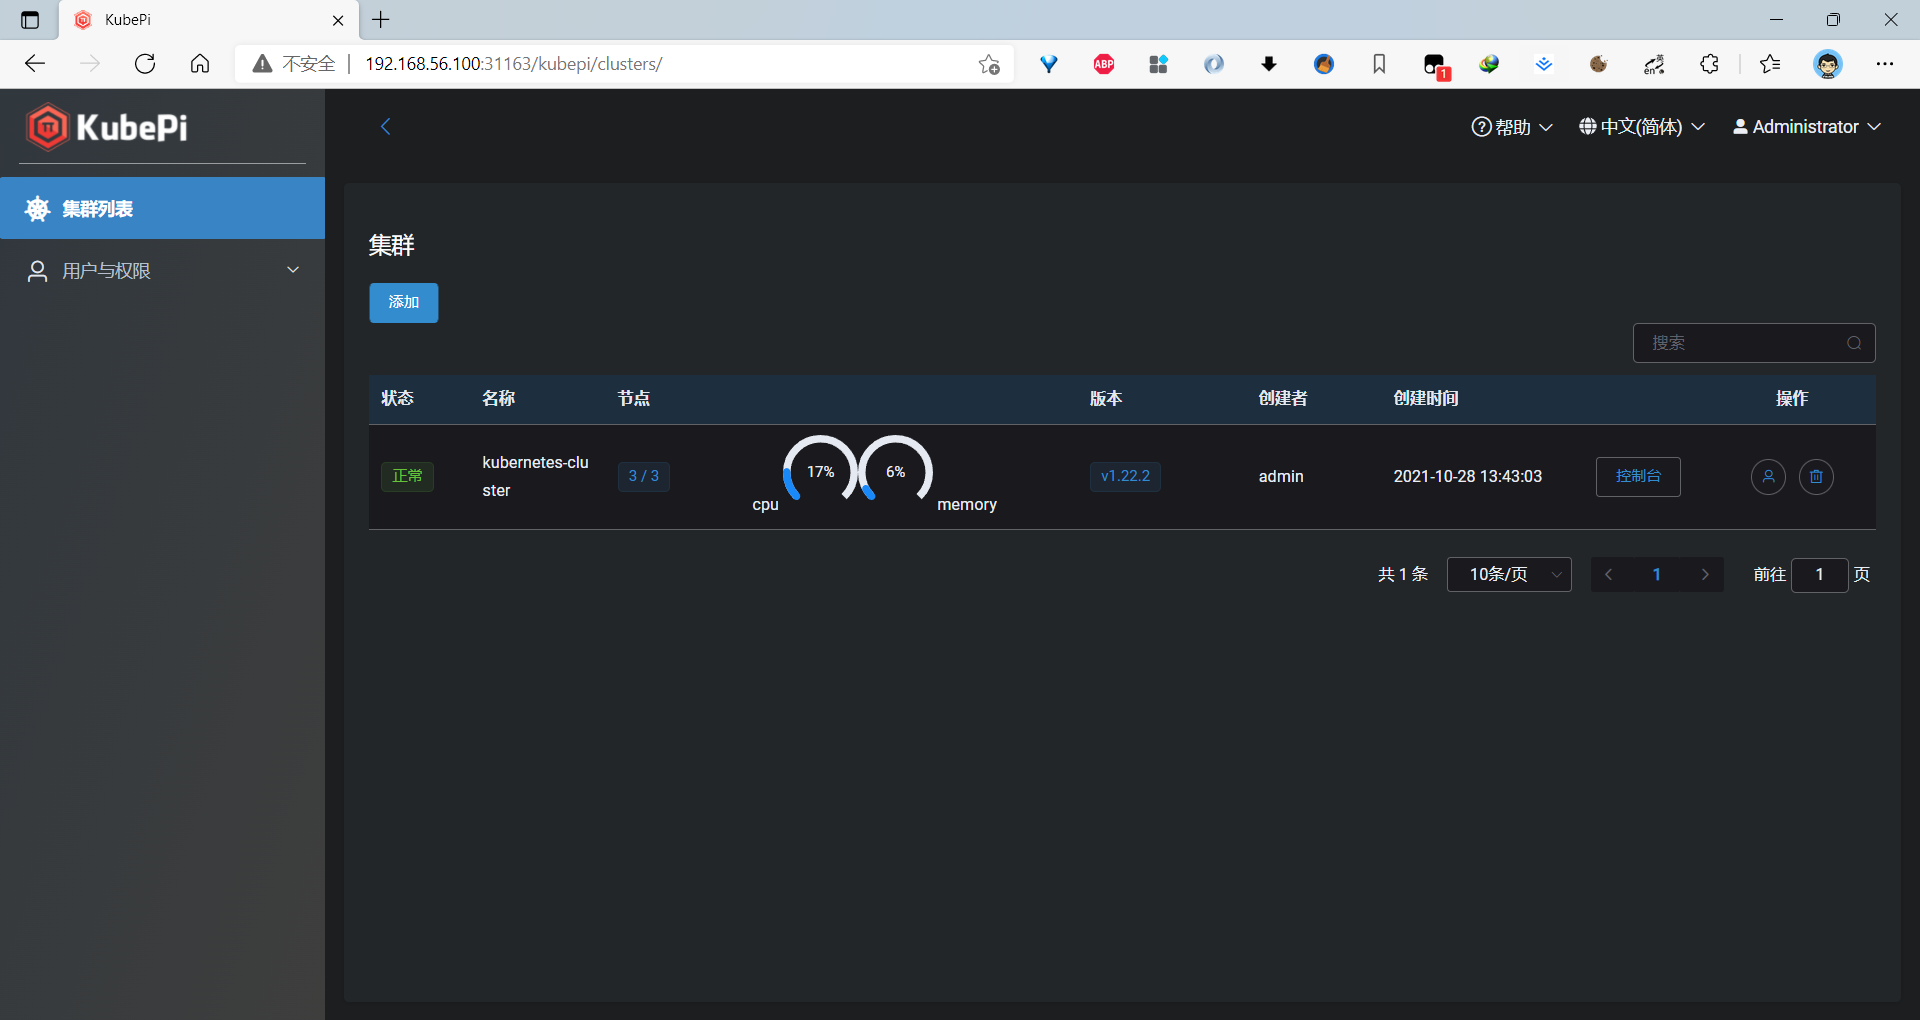This screenshot has width=1920, height=1020.
Task: Open the Help dropdown
Action: tap(1512, 127)
